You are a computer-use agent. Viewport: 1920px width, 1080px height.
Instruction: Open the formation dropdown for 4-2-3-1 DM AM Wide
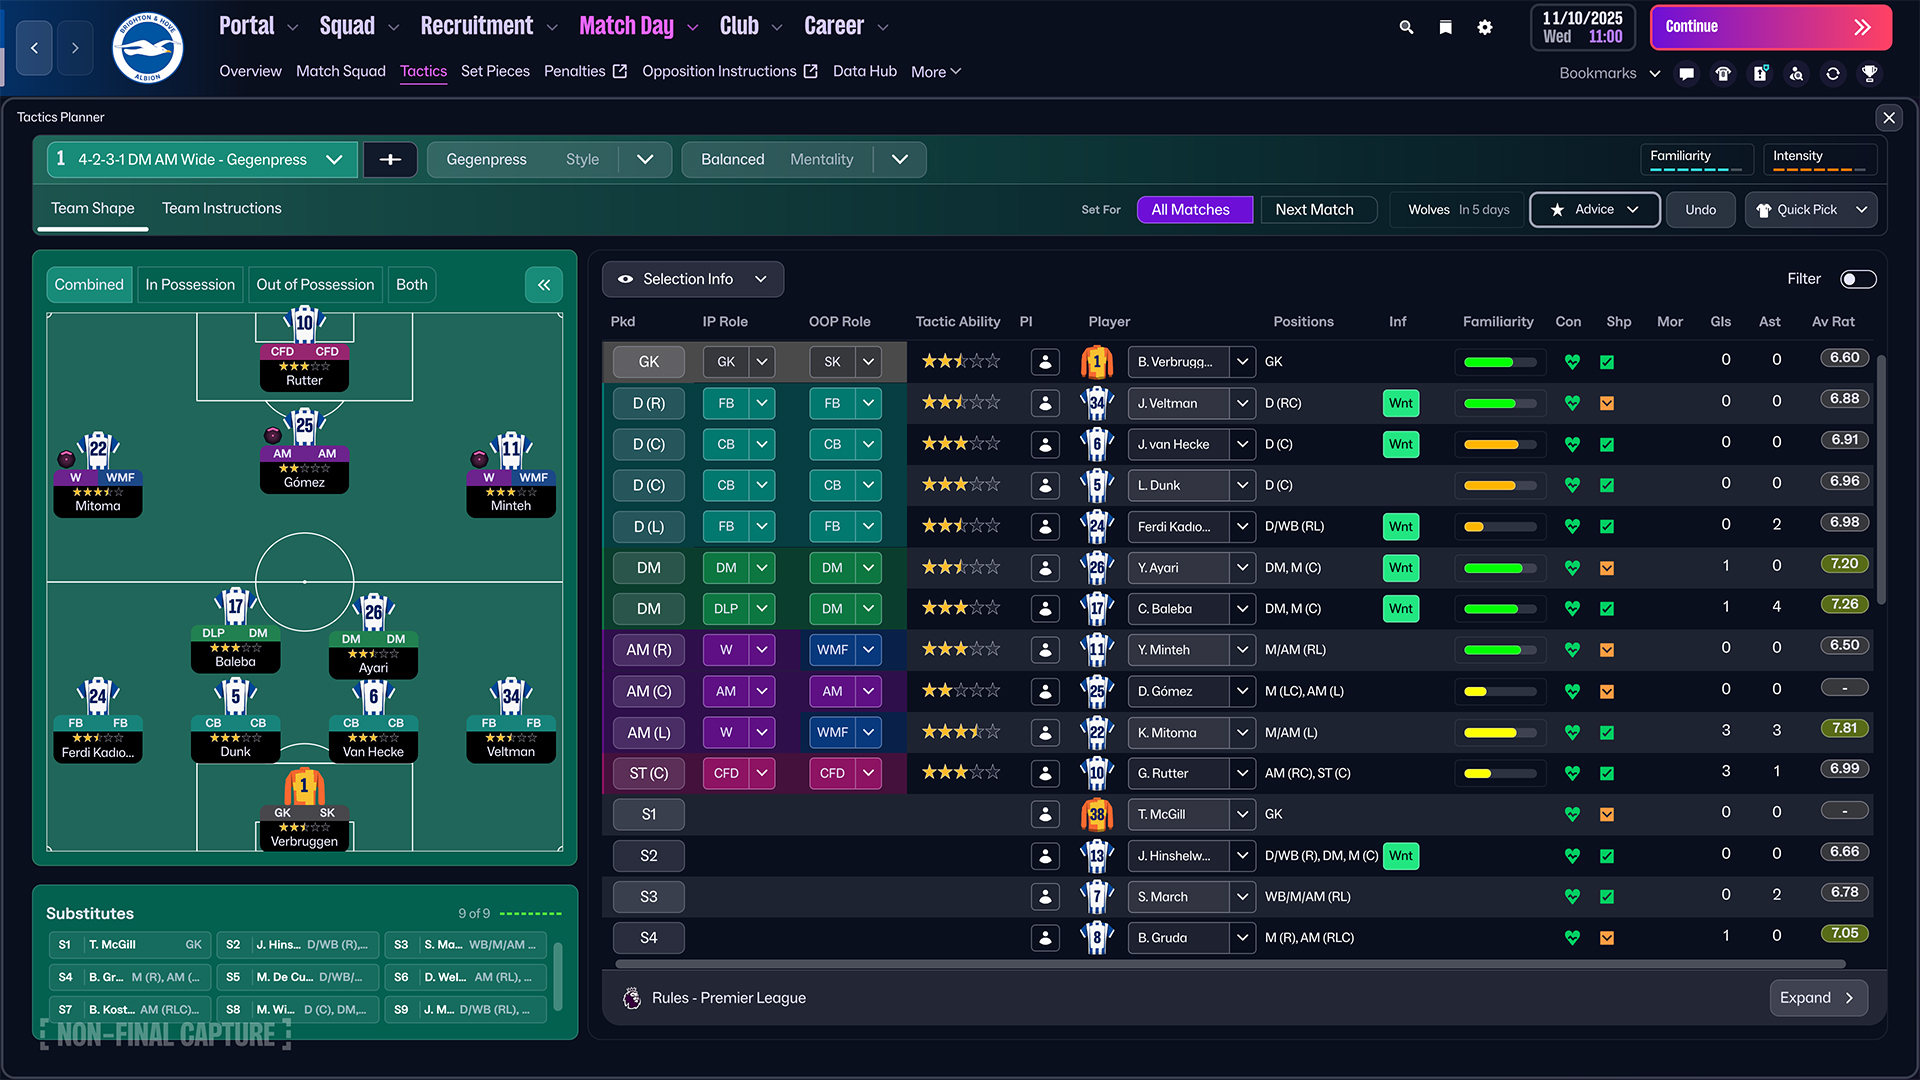point(335,159)
